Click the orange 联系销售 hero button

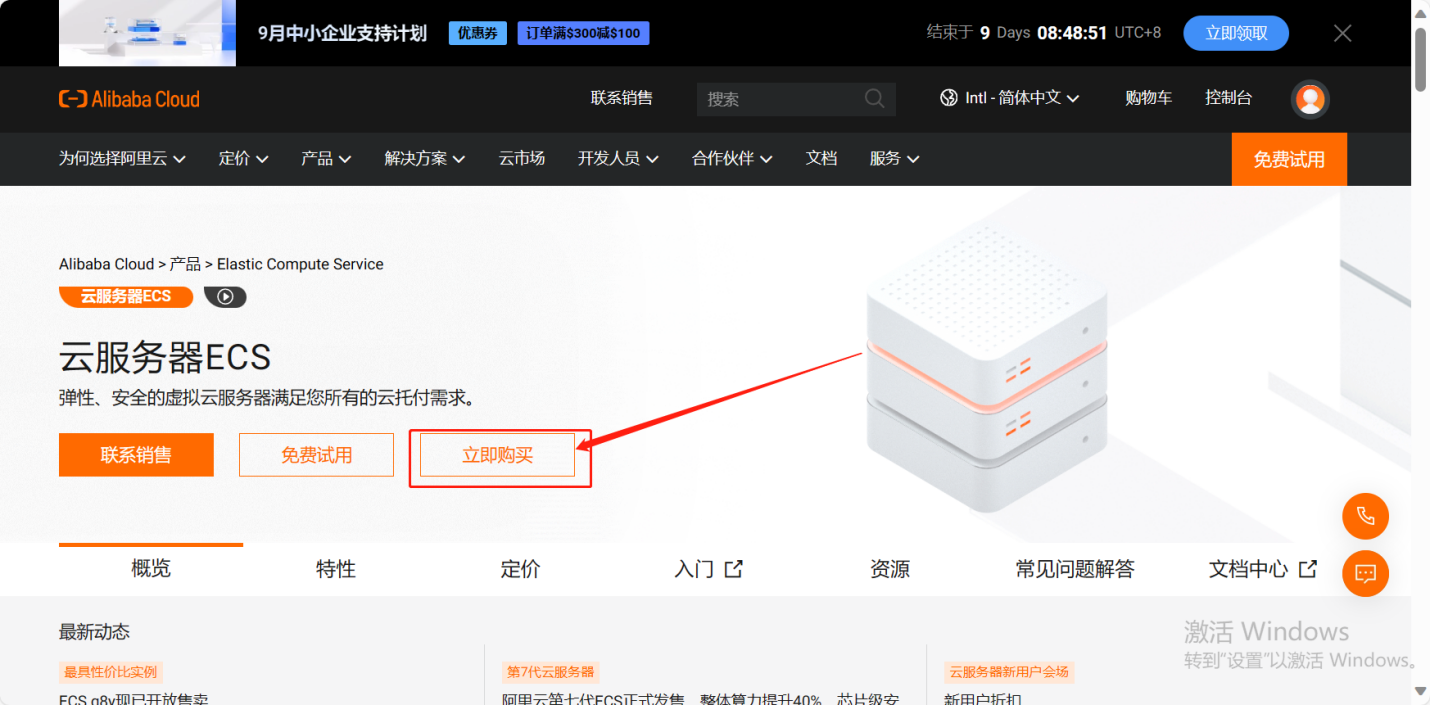pyautogui.click(x=136, y=455)
